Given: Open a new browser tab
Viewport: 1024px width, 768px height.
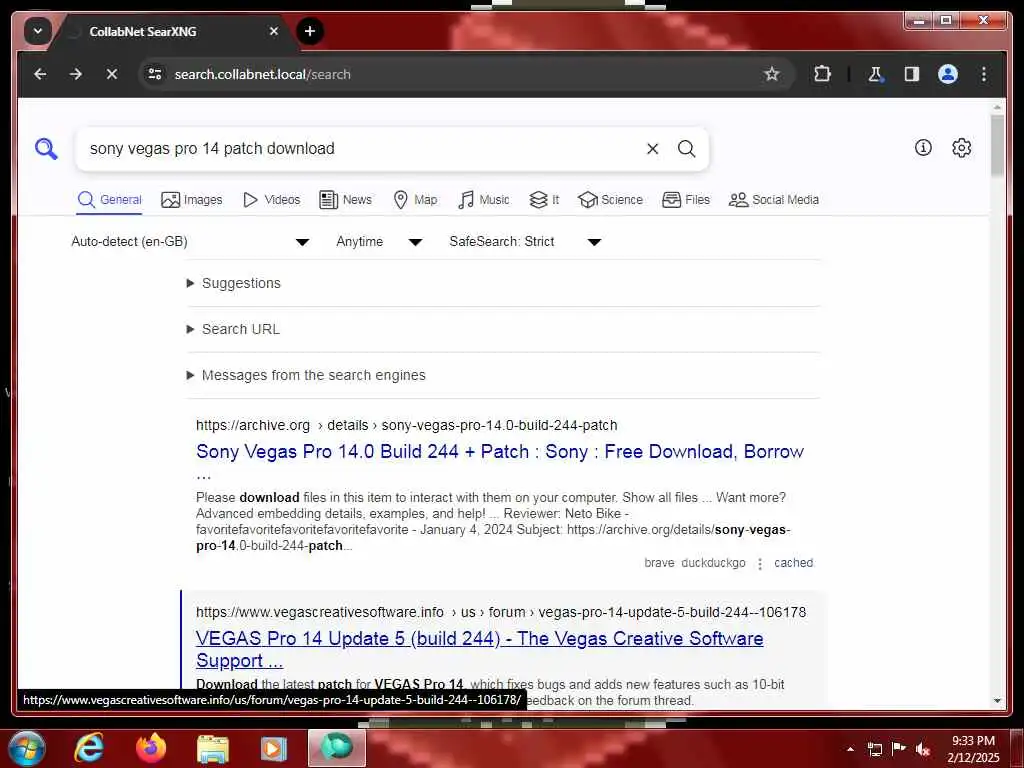Looking at the screenshot, I should [x=310, y=31].
